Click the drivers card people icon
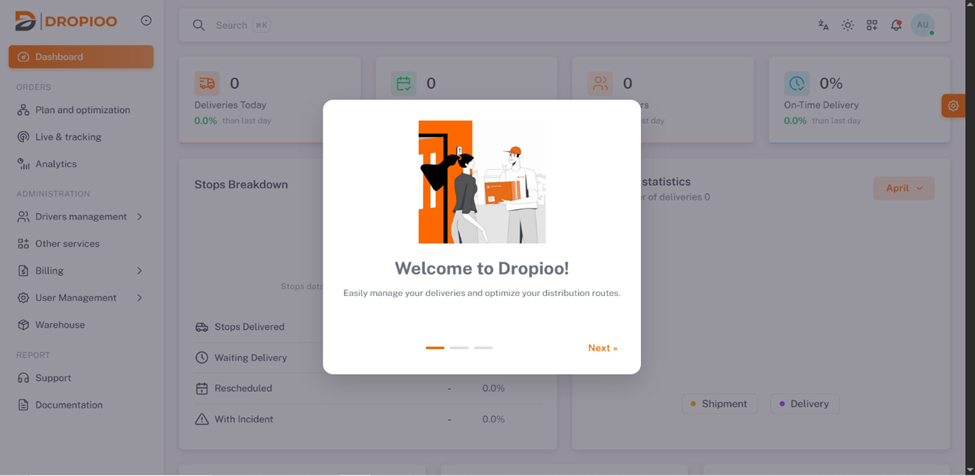Viewport: 975px width, 476px height. [x=600, y=83]
